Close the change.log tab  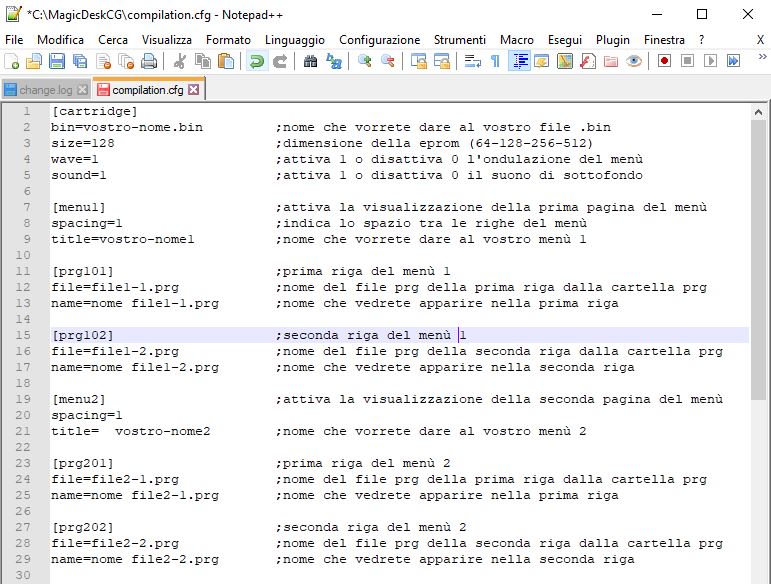pos(83,90)
